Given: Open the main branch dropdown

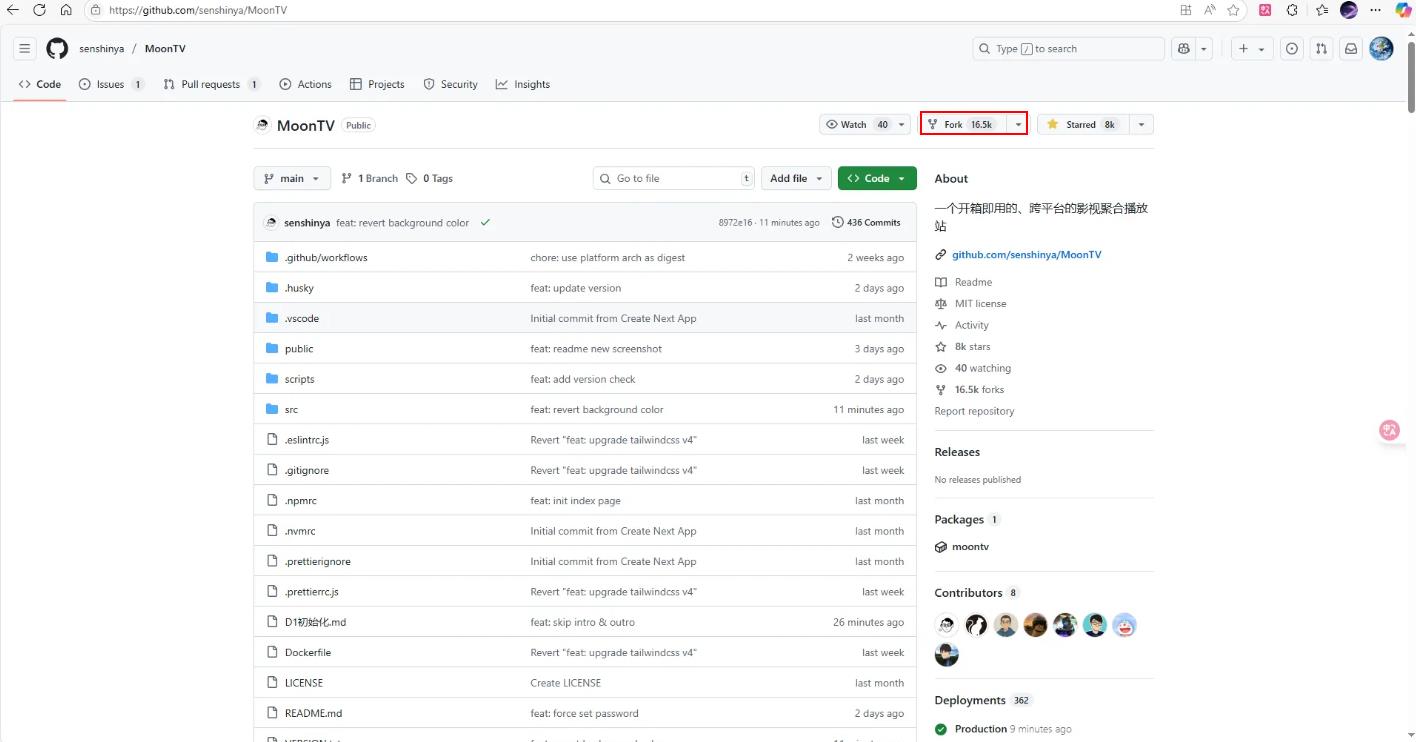Looking at the screenshot, I should click(292, 178).
